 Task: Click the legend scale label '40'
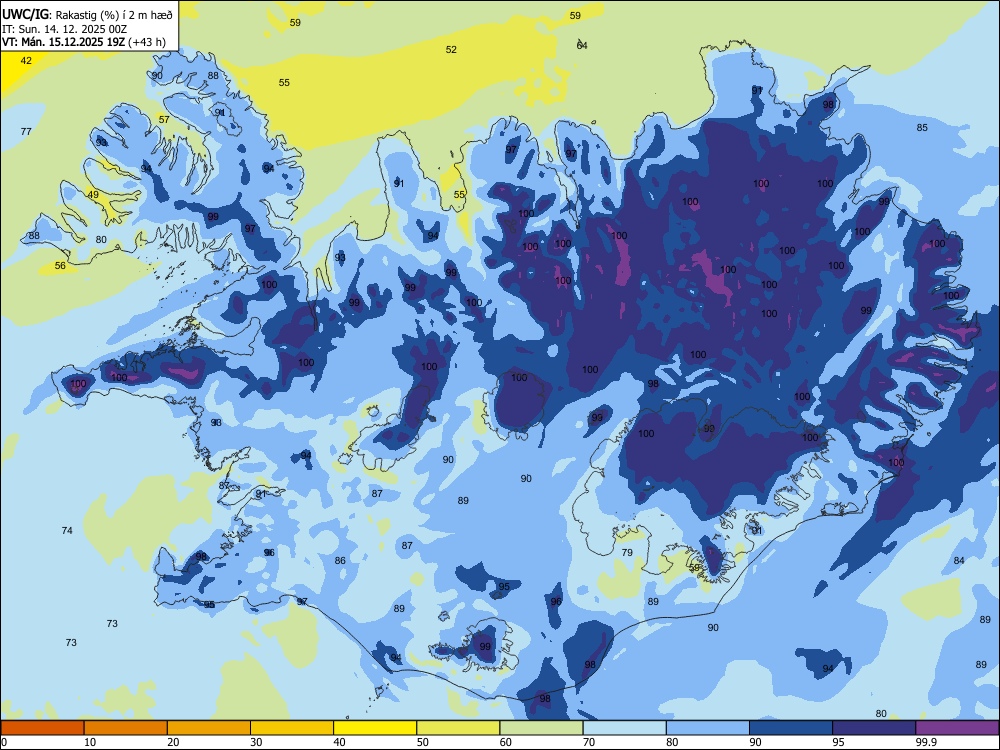coord(340,742)
